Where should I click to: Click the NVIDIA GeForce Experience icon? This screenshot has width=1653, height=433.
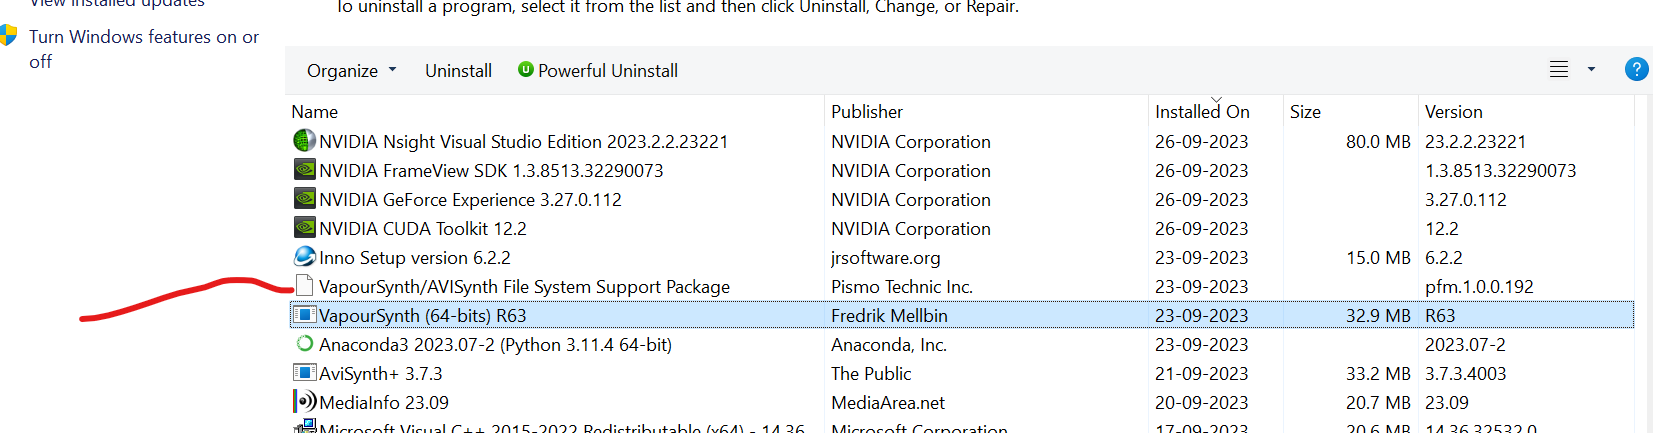point(304,199)
